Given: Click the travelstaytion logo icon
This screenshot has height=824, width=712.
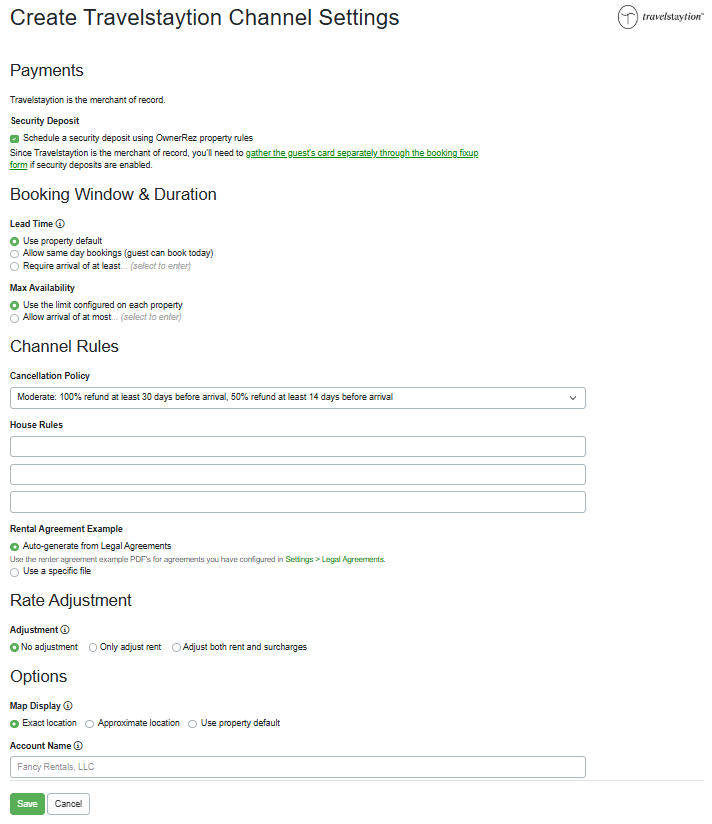Looking at the screenshot, I should click(x=628, y=17).
